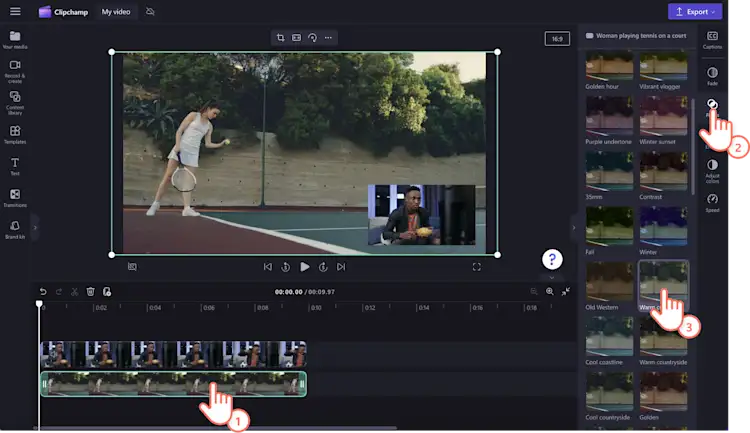Apply the Old Western filter
Image resolution: width=750 pixels, height=433 pixels.
(x=609, y=286)
